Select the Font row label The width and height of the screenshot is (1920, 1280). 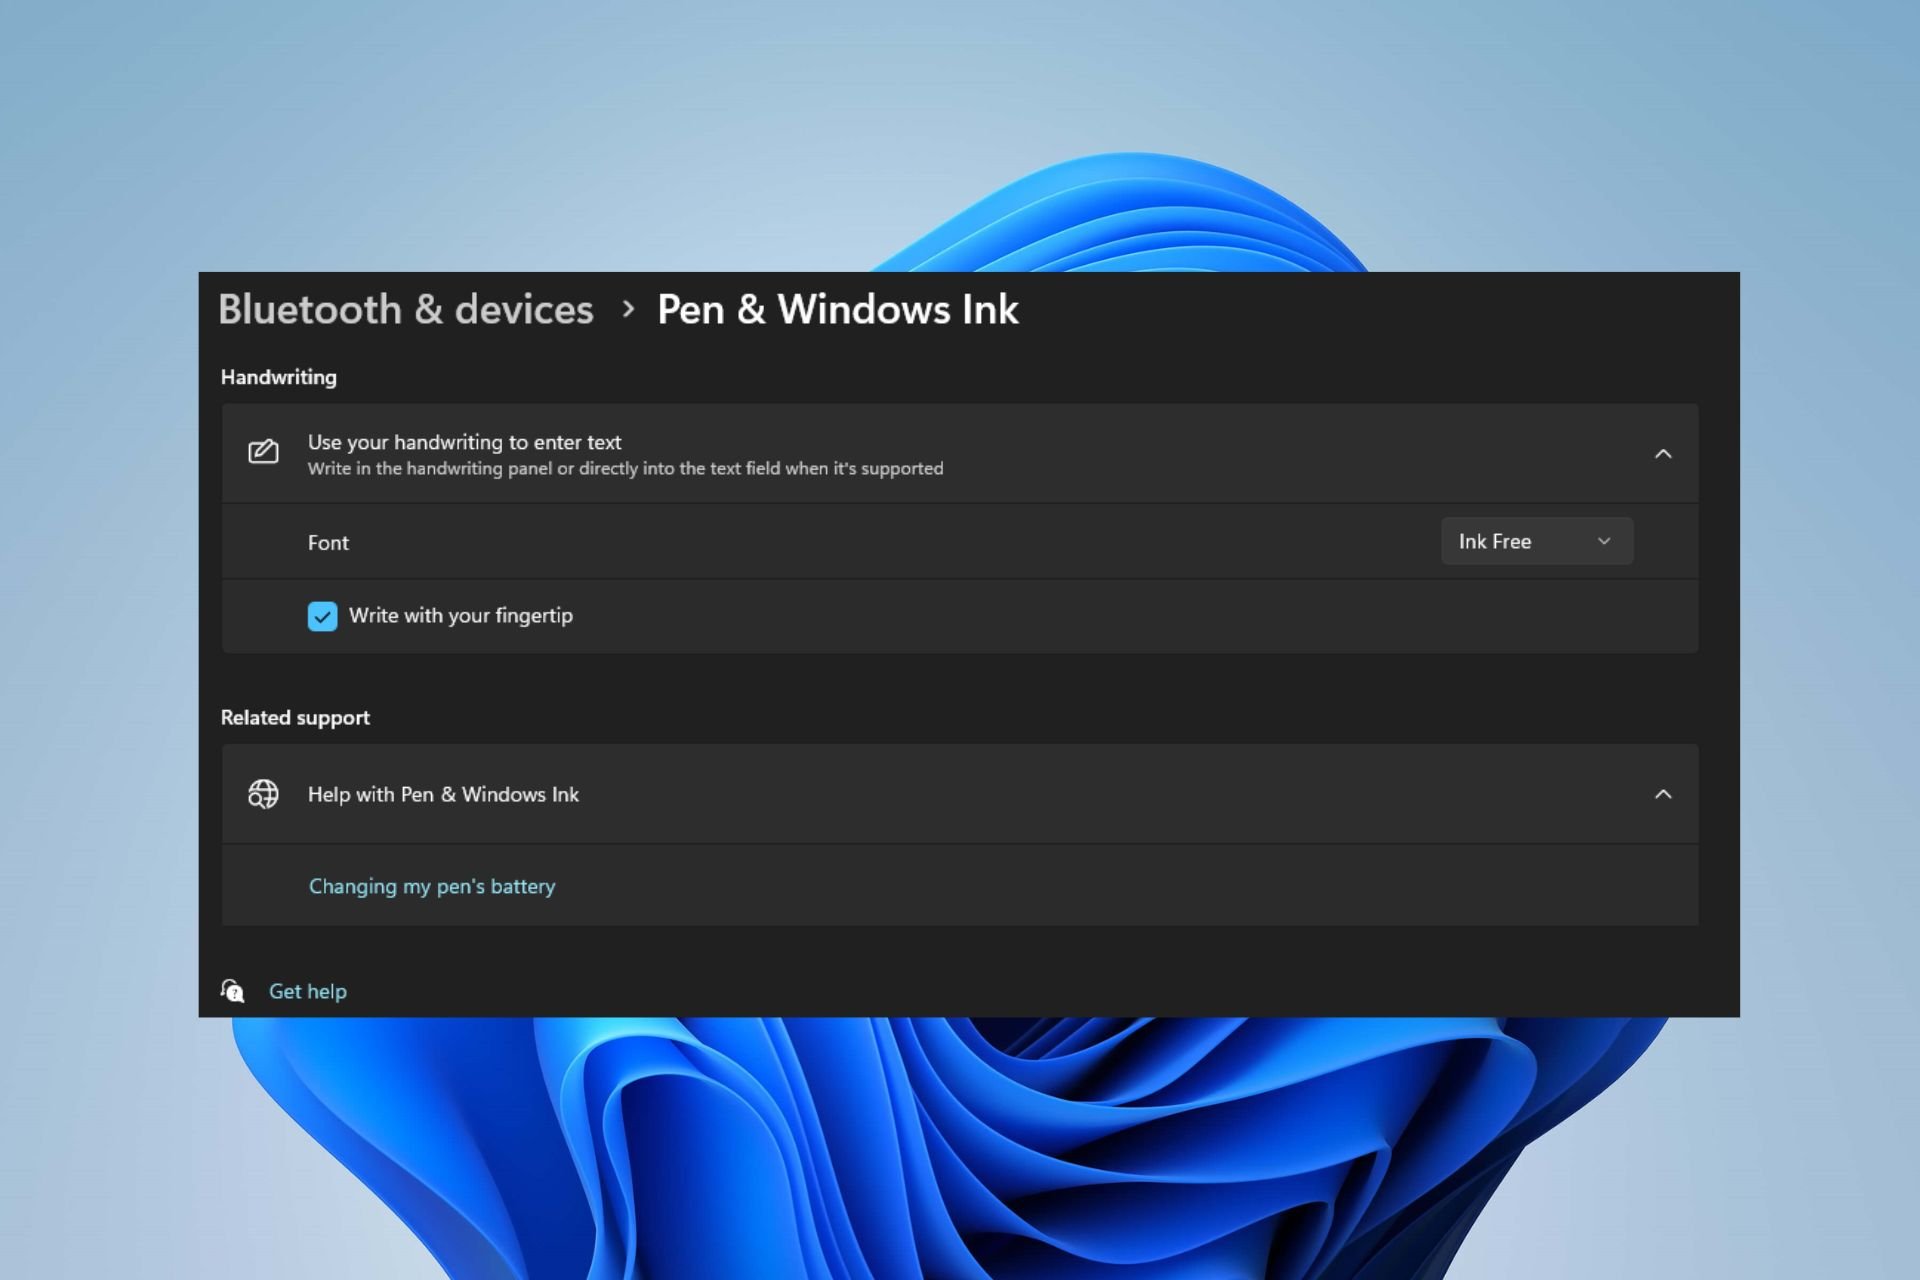point(328,542)
